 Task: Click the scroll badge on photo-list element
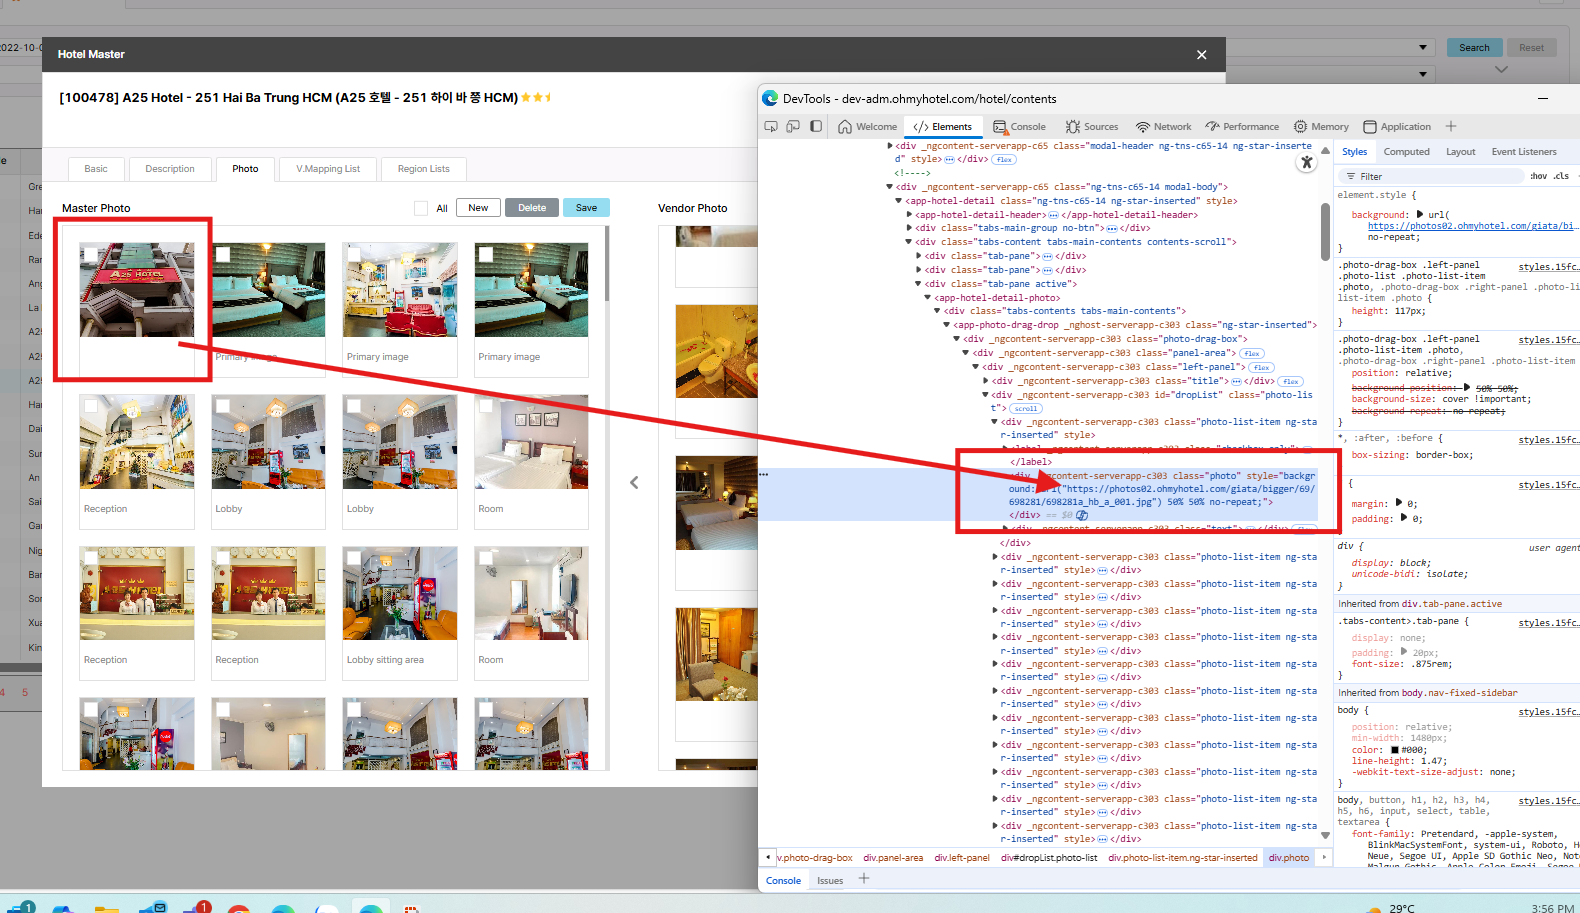tap(1026, 408)
